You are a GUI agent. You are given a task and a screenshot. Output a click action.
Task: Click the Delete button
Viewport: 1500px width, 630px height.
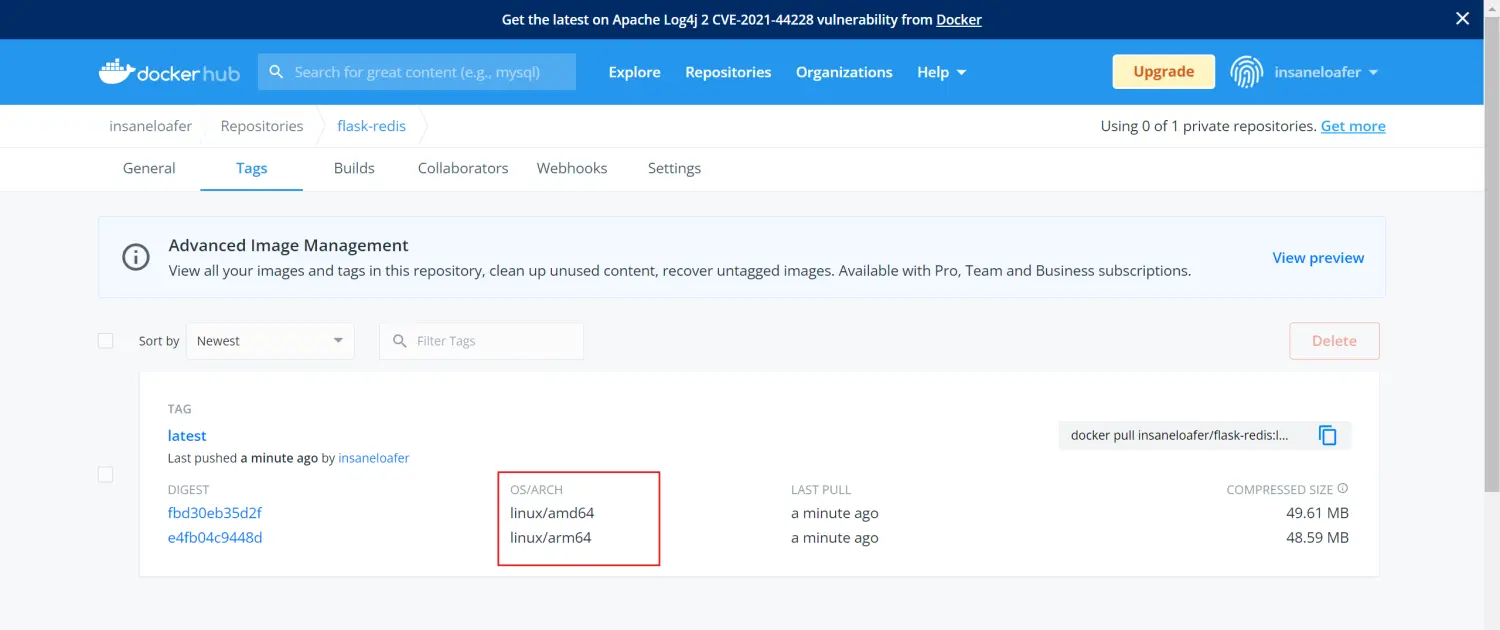1334,341
